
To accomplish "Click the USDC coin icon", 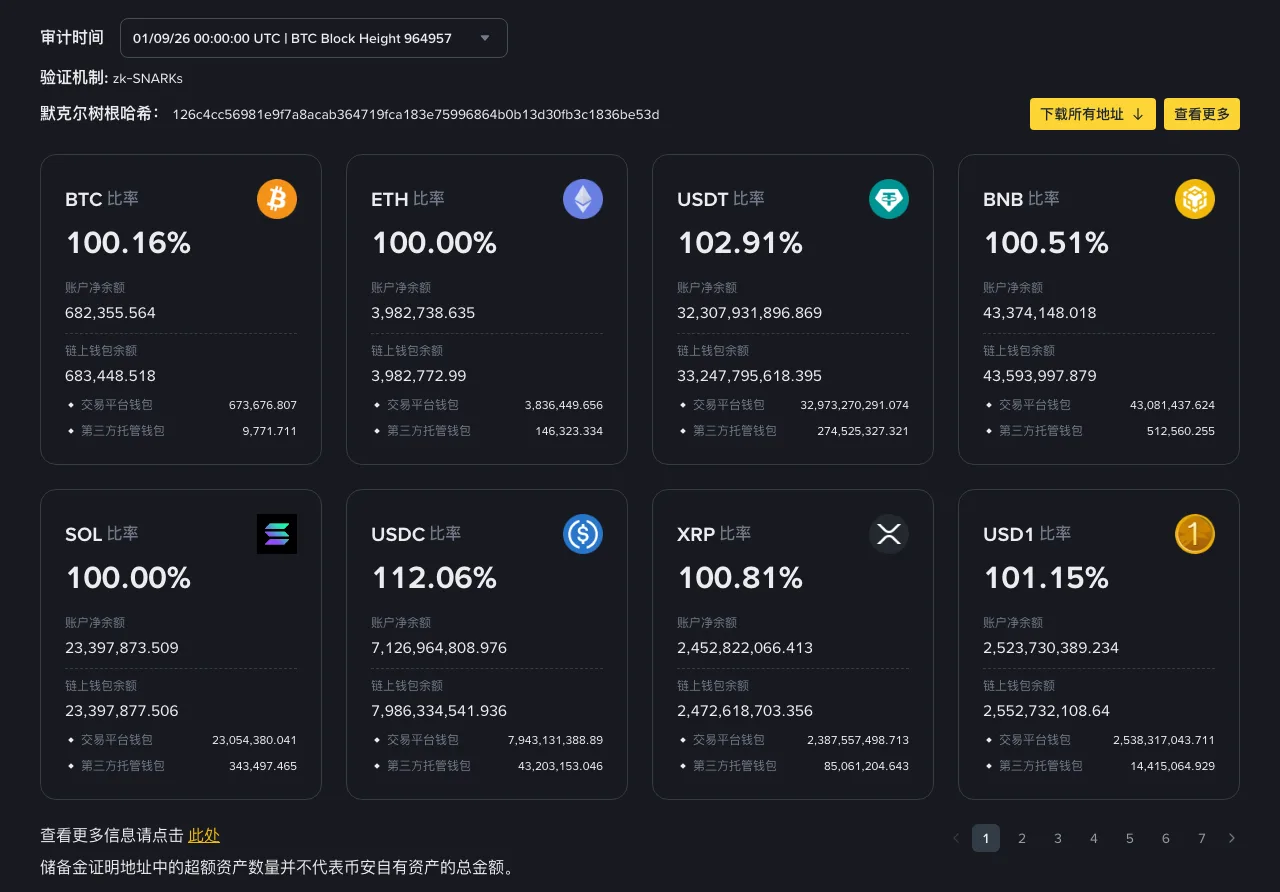I will pyautogui.click(x=583, y=534).
